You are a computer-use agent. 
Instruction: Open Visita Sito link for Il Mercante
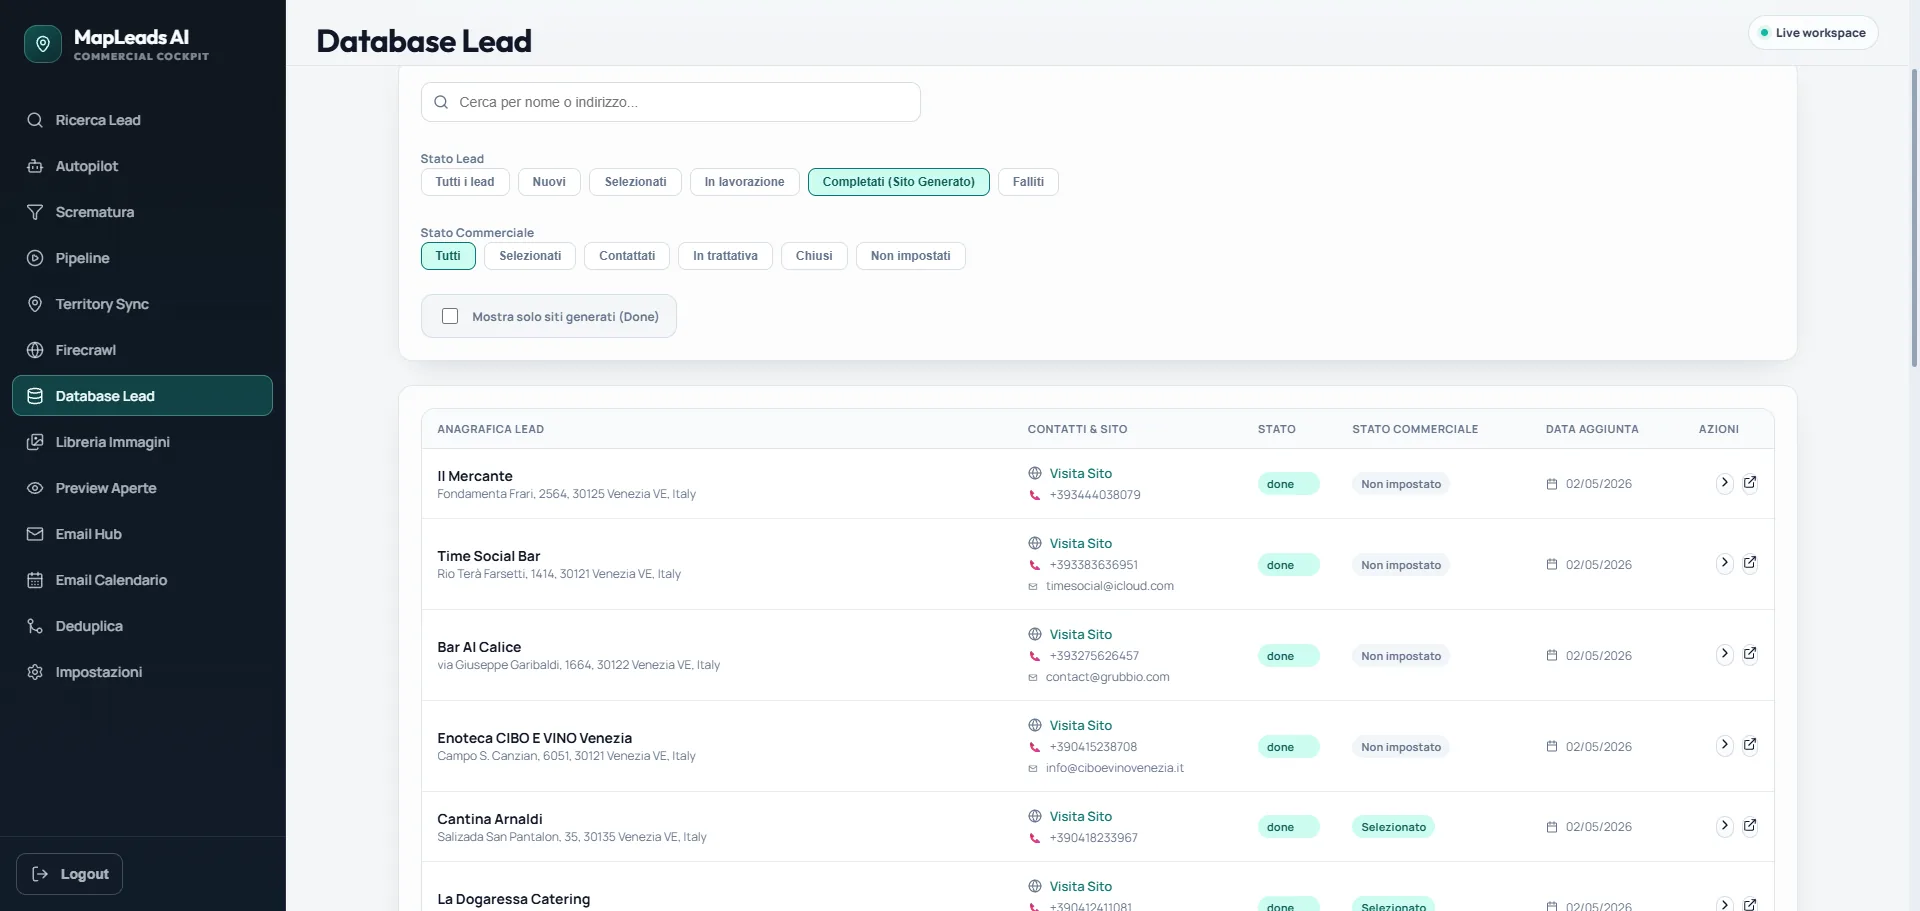[1080, 473]
